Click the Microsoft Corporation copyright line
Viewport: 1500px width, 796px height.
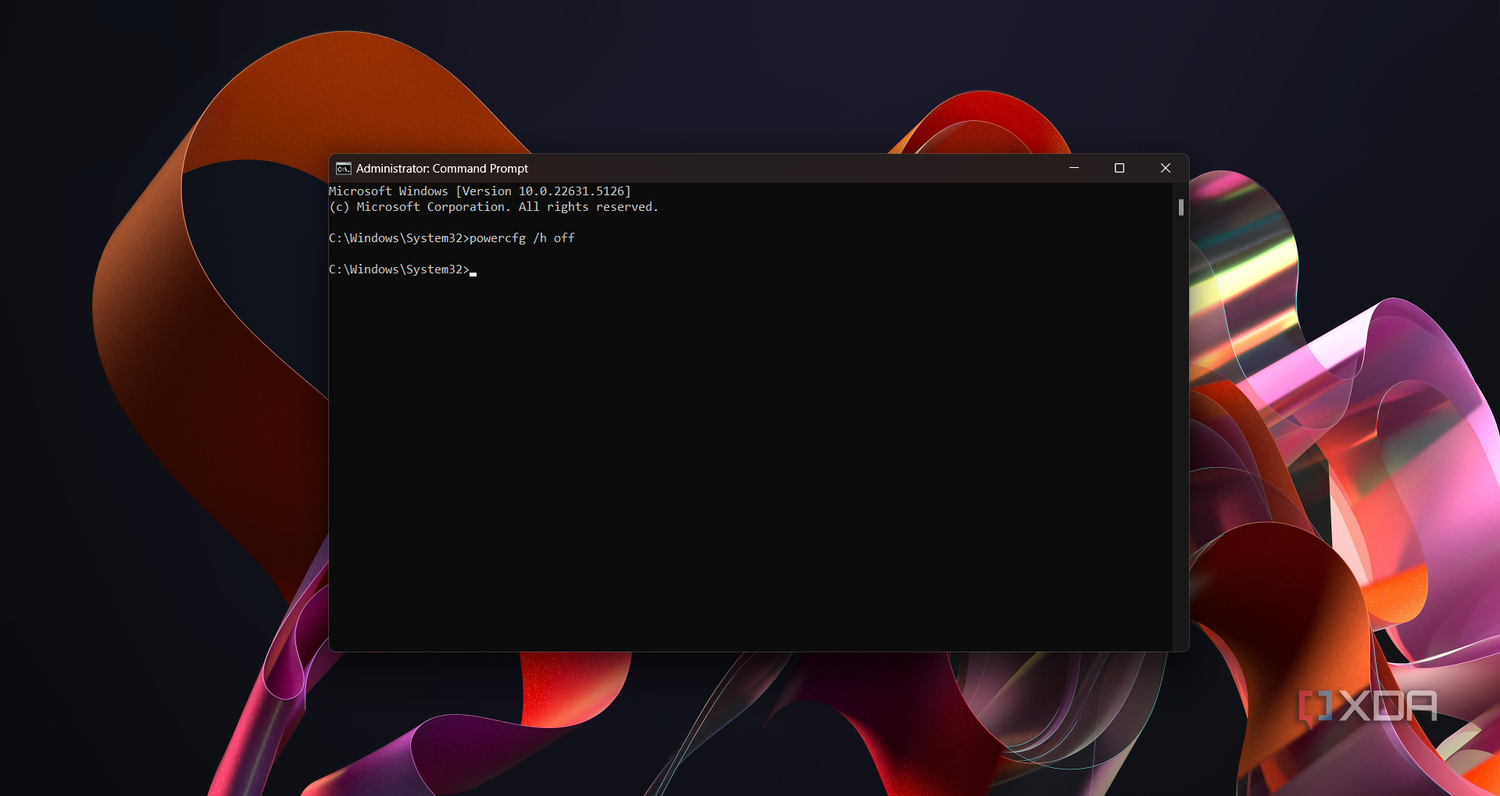(x=494, y=207)
